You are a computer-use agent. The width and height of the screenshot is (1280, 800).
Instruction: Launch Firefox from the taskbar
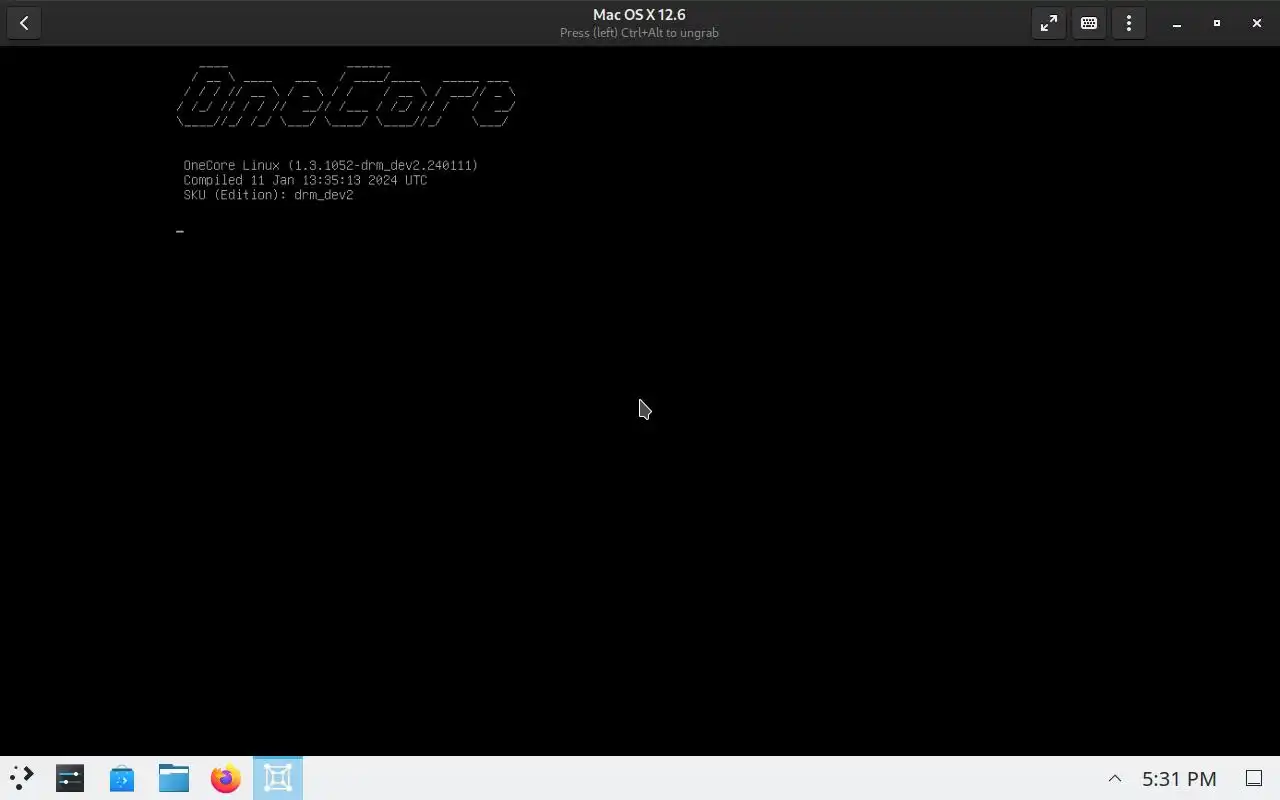[226, 778]
